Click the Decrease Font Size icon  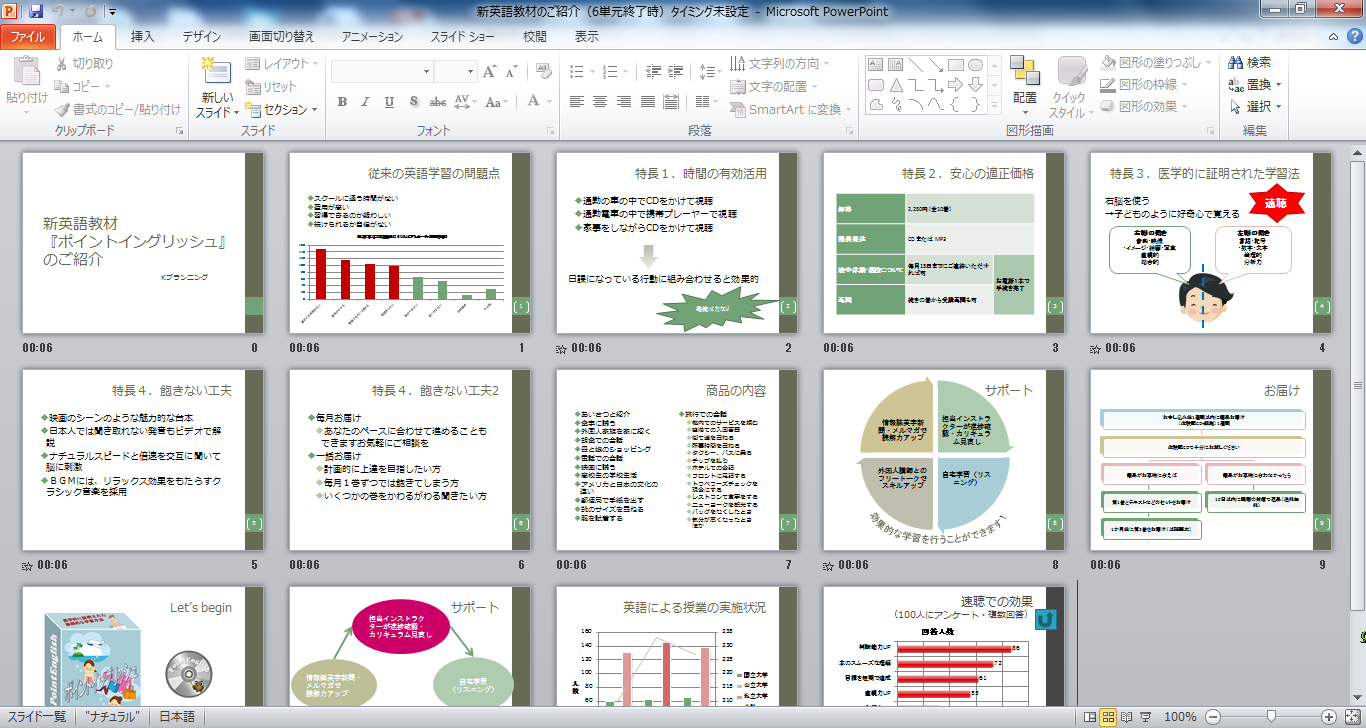click(513, 72)
